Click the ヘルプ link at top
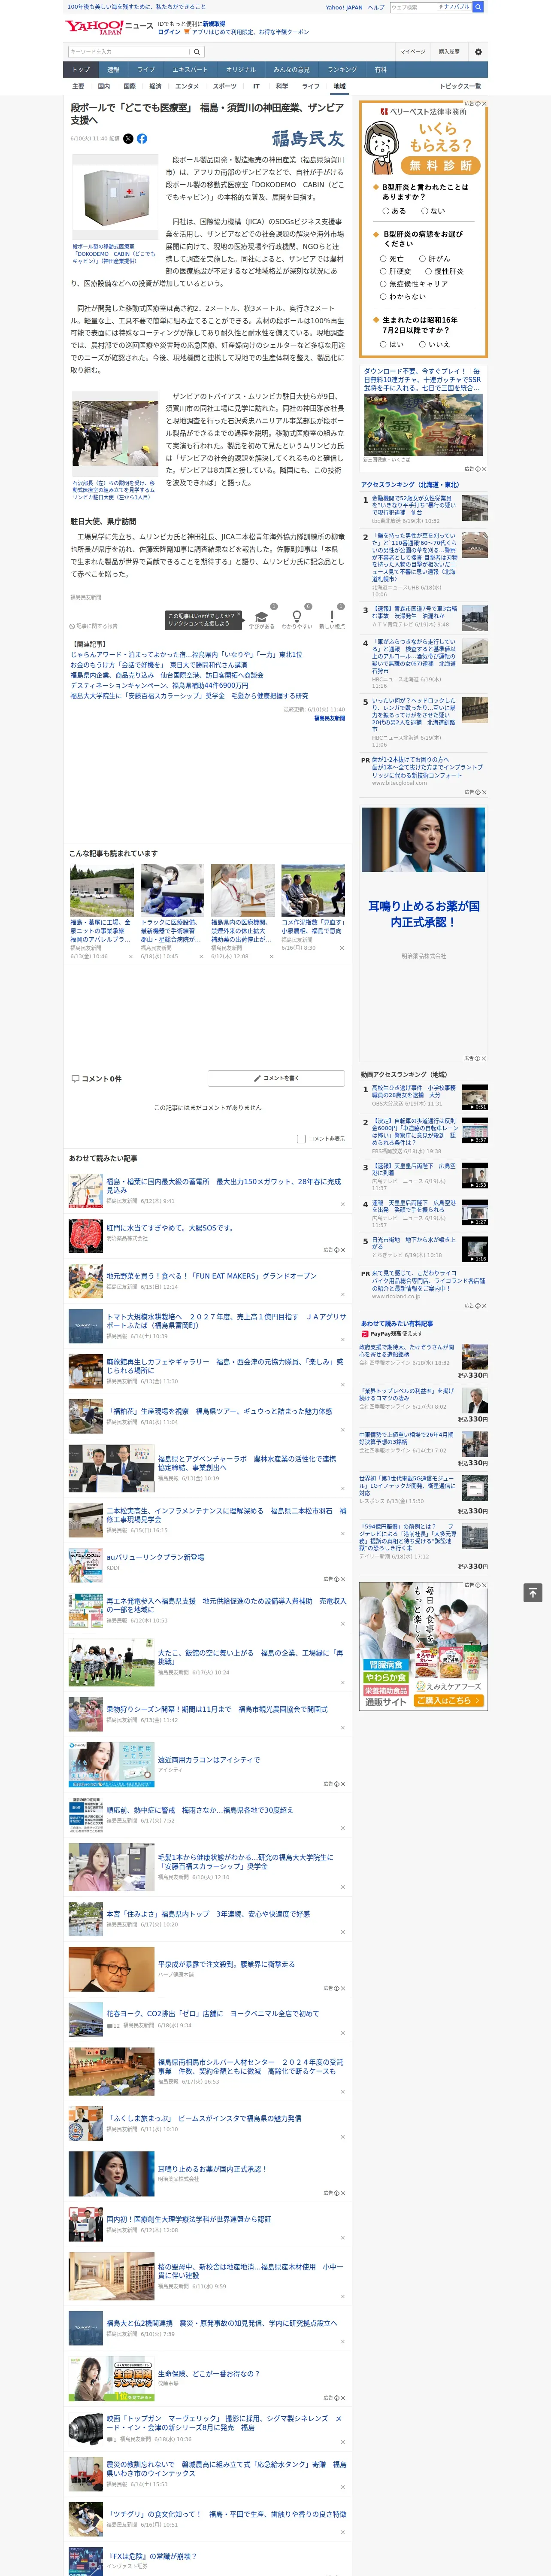551x2576 pixels. point(376,7)
